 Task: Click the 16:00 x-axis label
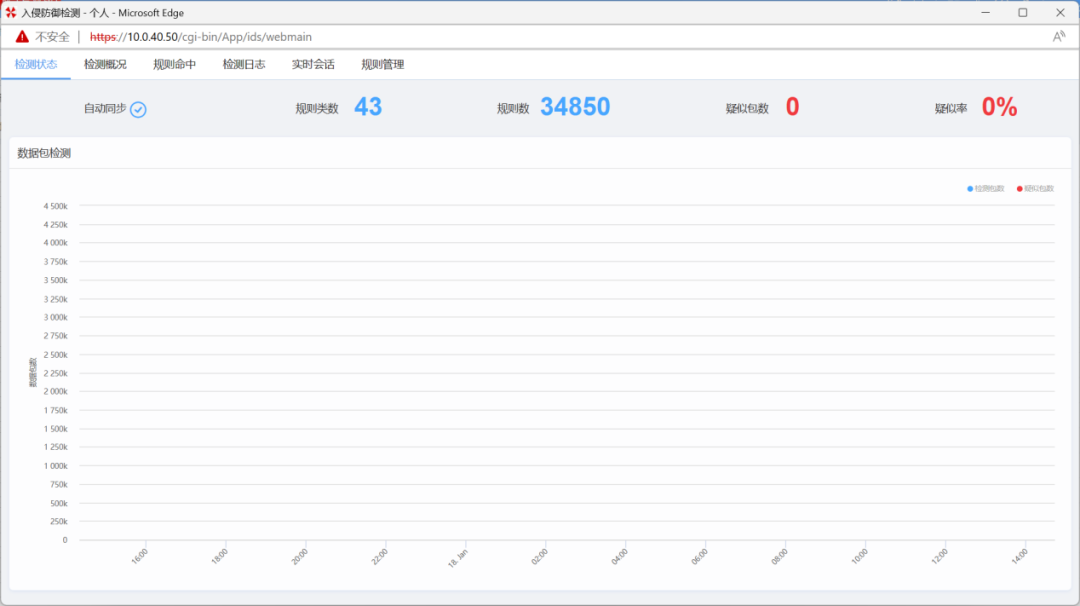(139, 556)
